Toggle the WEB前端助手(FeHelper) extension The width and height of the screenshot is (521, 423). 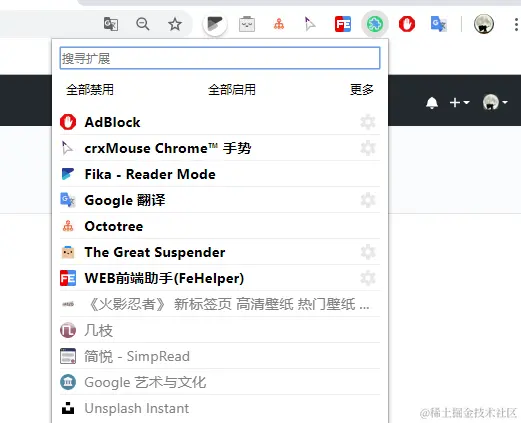click(x=220, y=278)
